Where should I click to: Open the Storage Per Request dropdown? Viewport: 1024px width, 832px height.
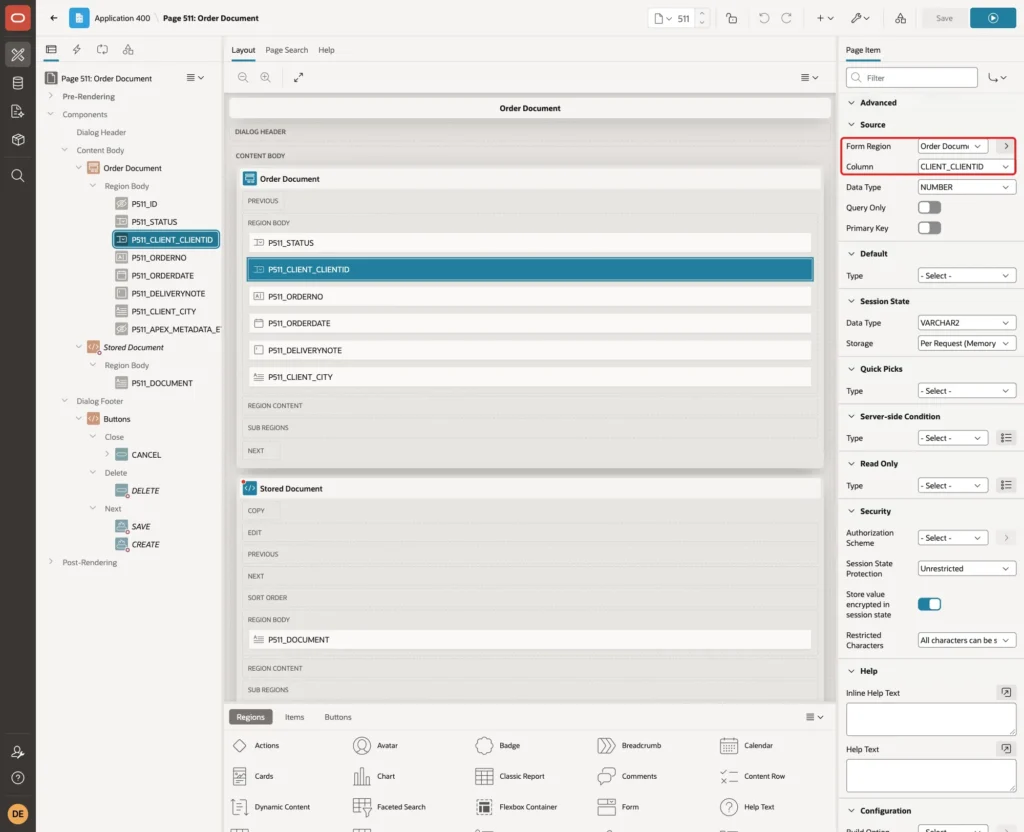[967, 343]
